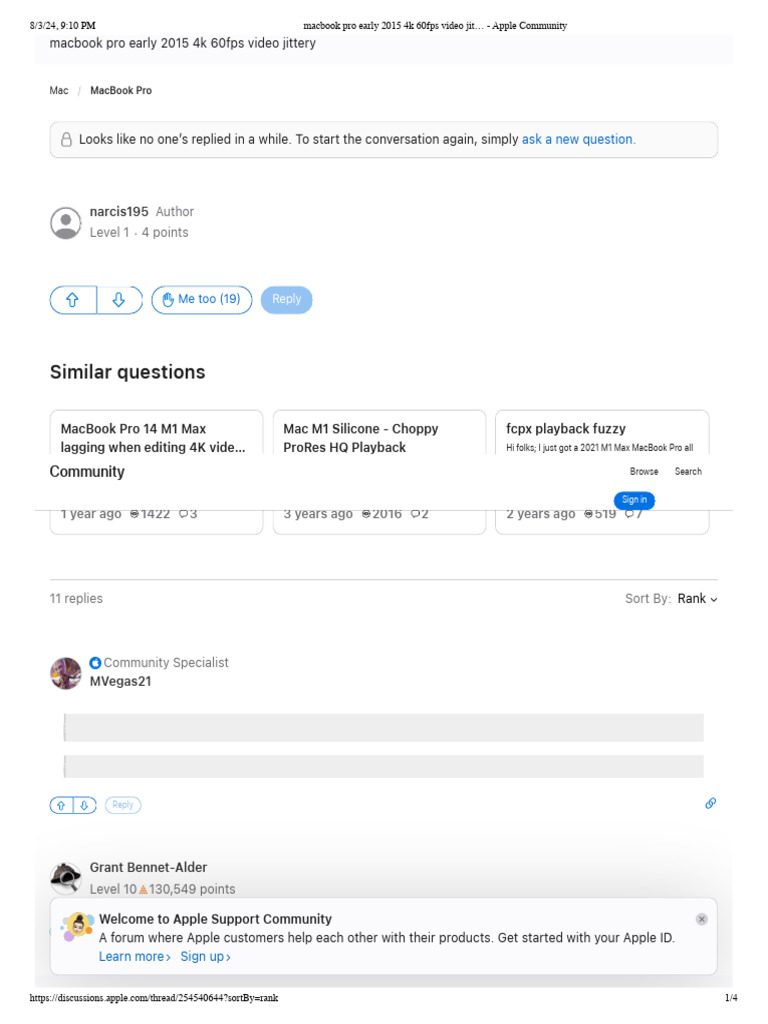
Task: Copy link to MVegas21's reply
Action: 710,803
